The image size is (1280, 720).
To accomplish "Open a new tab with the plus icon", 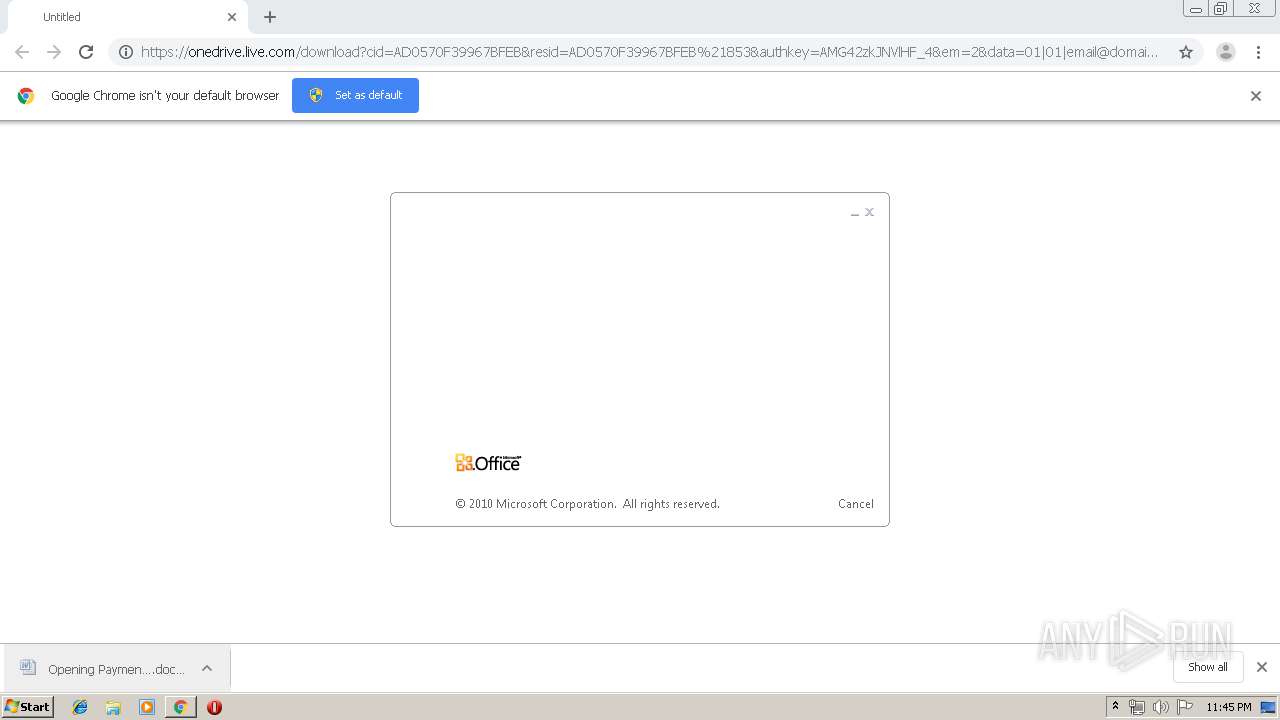I will coord(270,17).
